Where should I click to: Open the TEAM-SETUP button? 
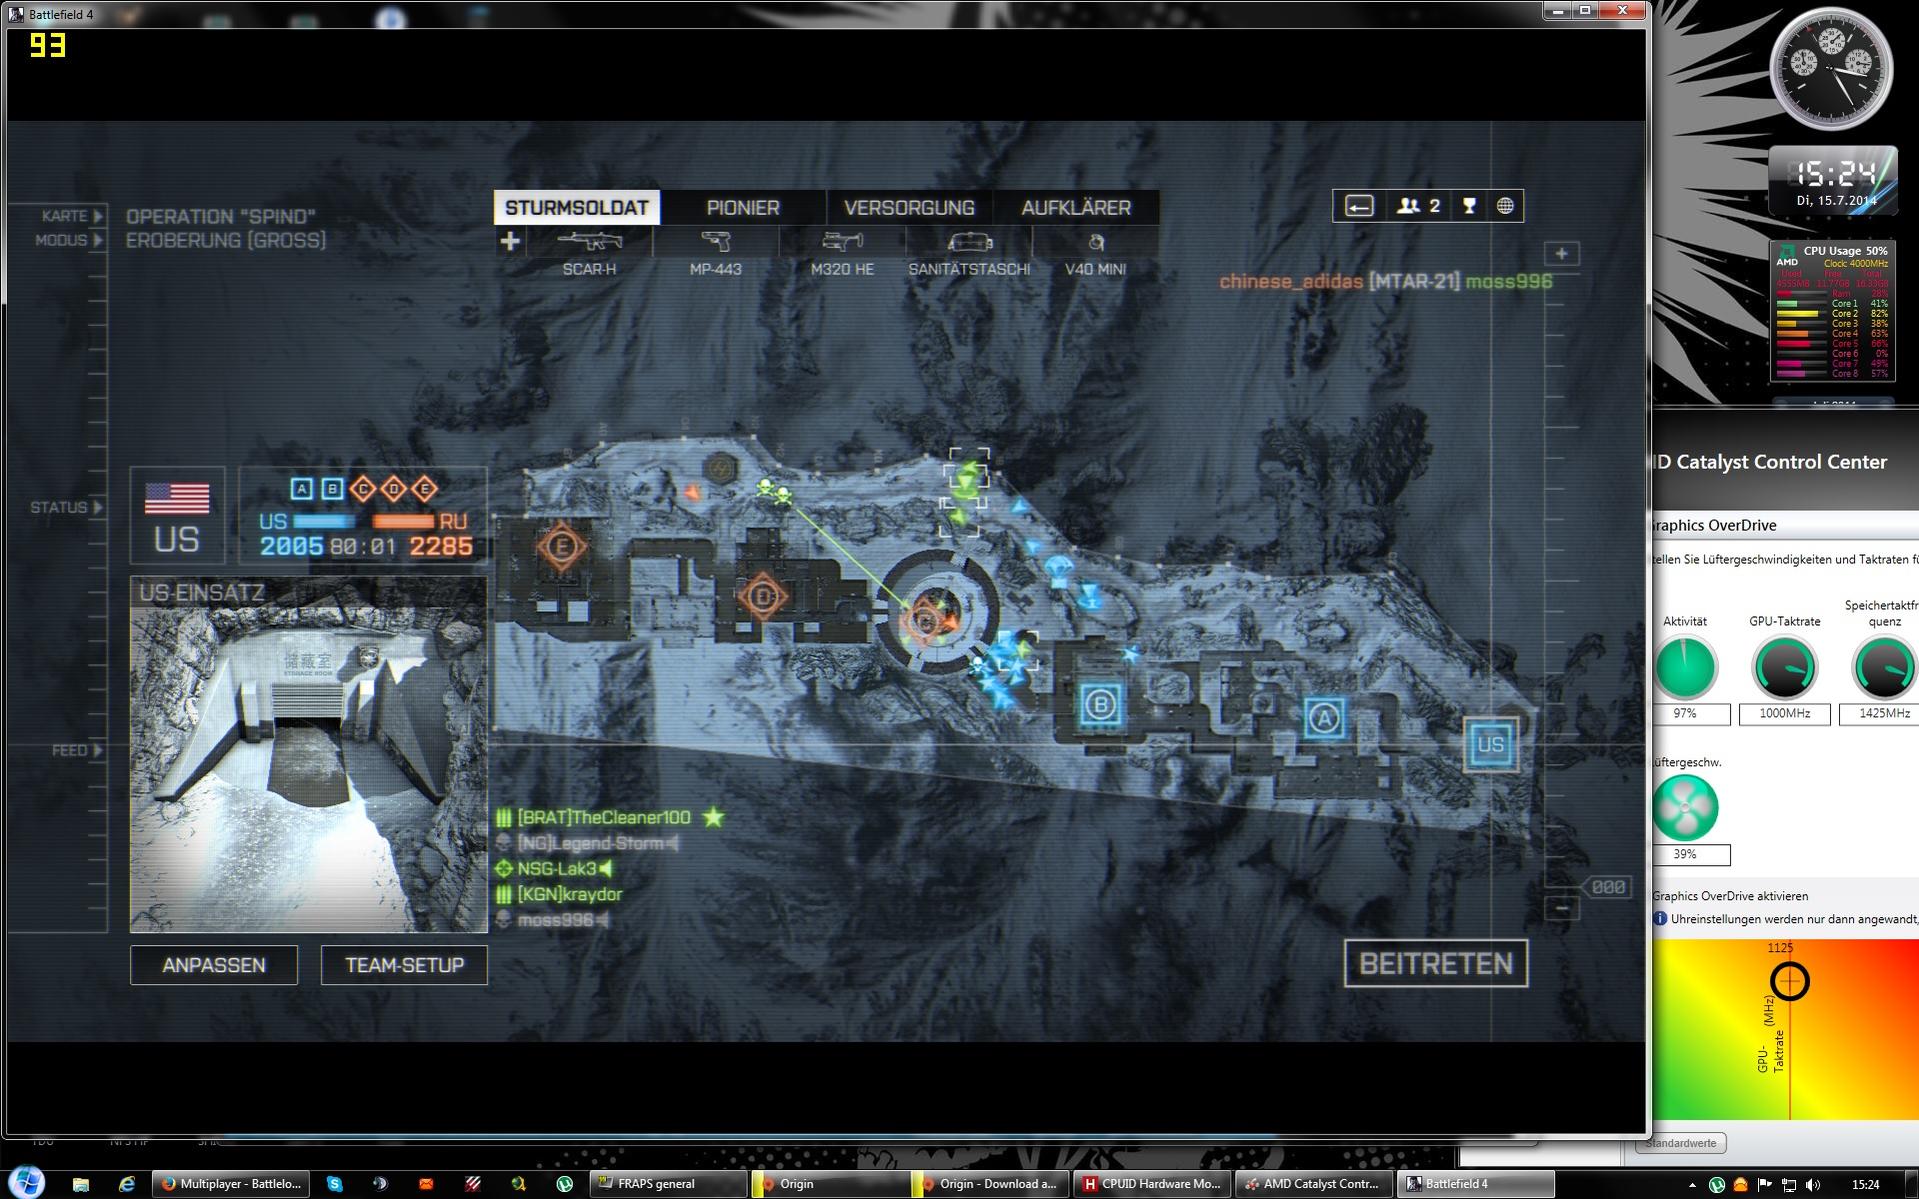tap(404, 965)
